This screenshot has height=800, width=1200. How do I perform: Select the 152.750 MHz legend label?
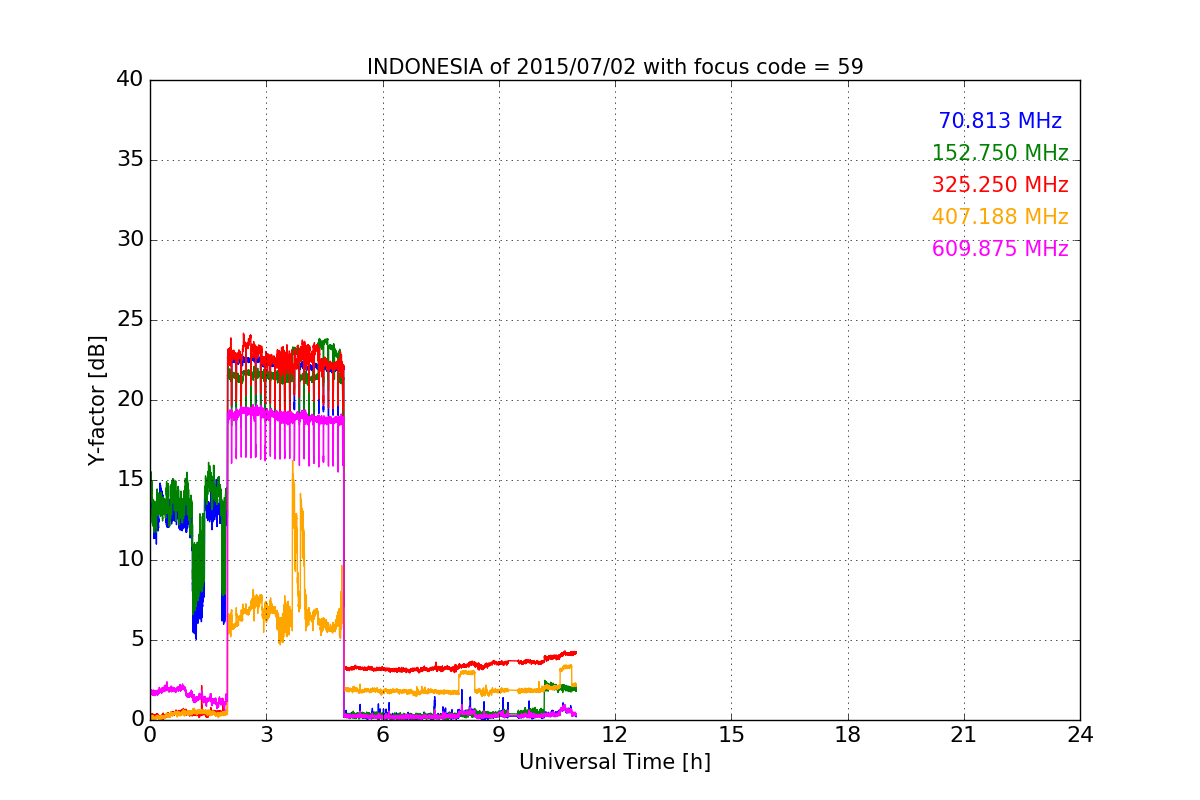(x=1000, y=153)
